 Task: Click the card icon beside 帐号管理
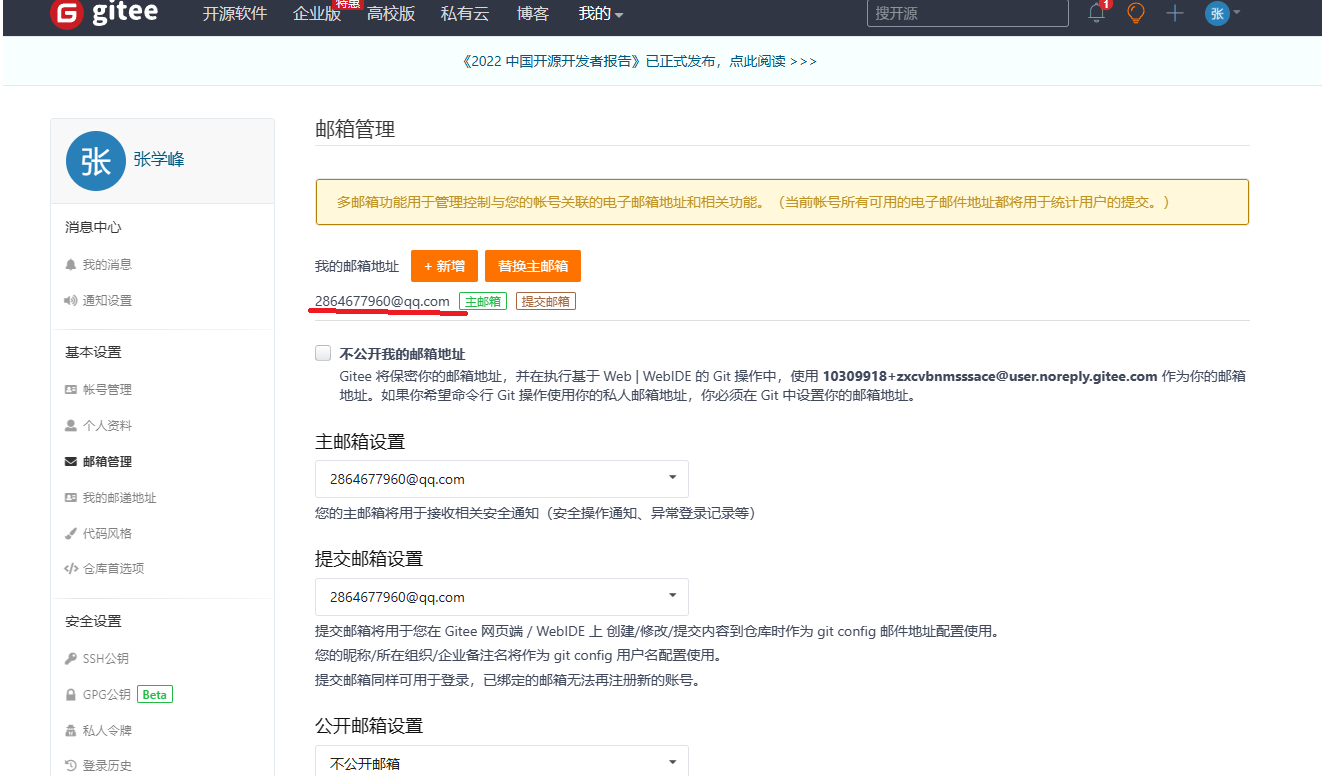click(71, 390)
